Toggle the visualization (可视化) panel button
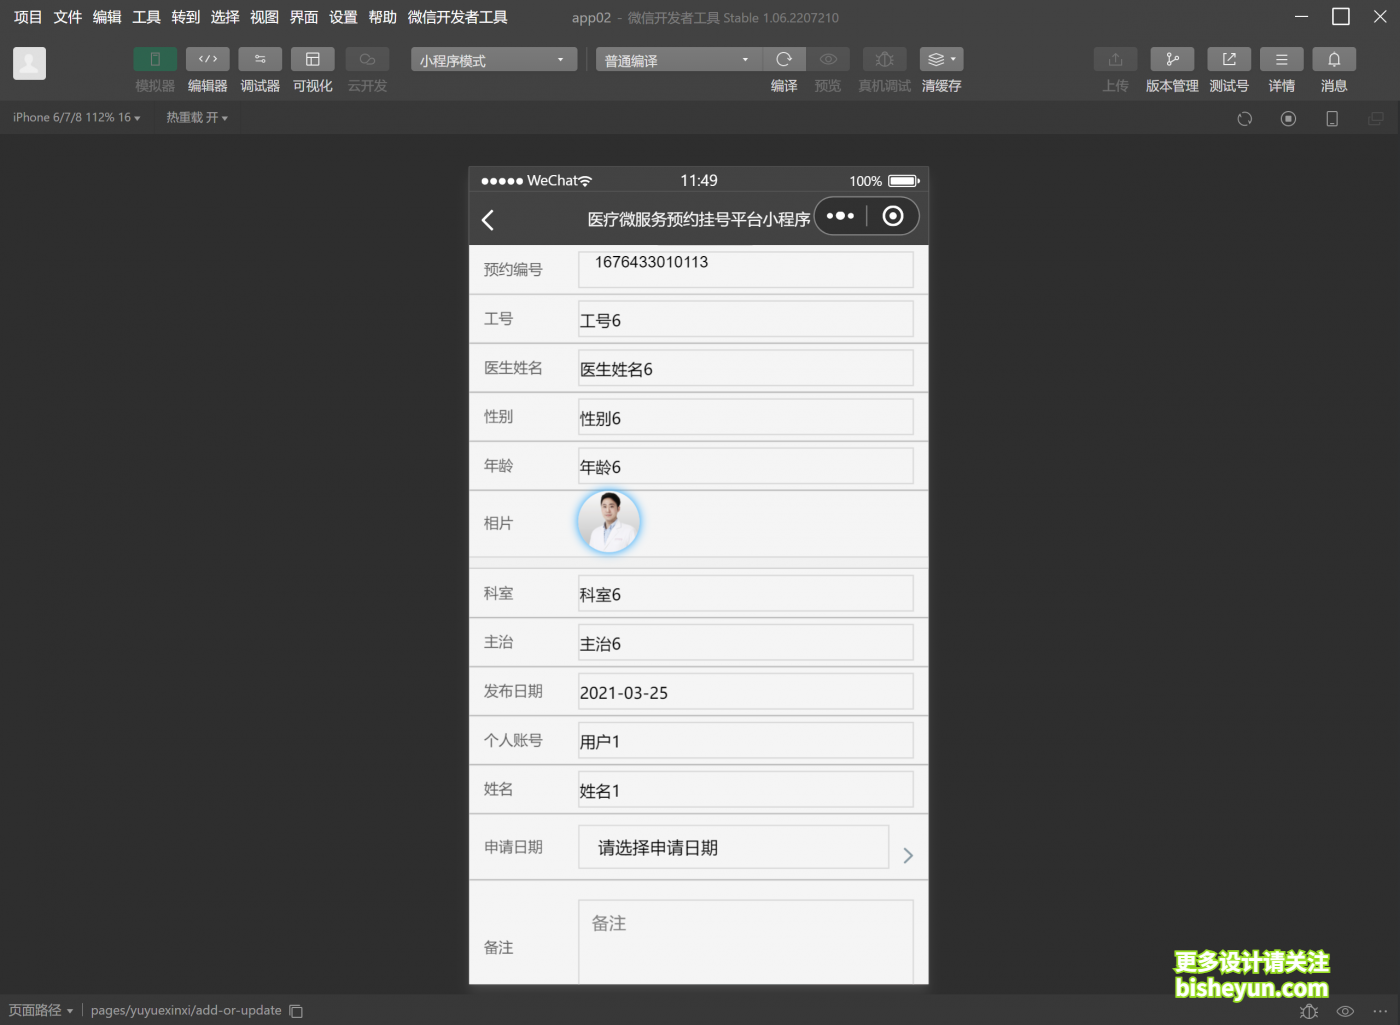Viewport: 1400px width, 1025px height. point(313,60)
